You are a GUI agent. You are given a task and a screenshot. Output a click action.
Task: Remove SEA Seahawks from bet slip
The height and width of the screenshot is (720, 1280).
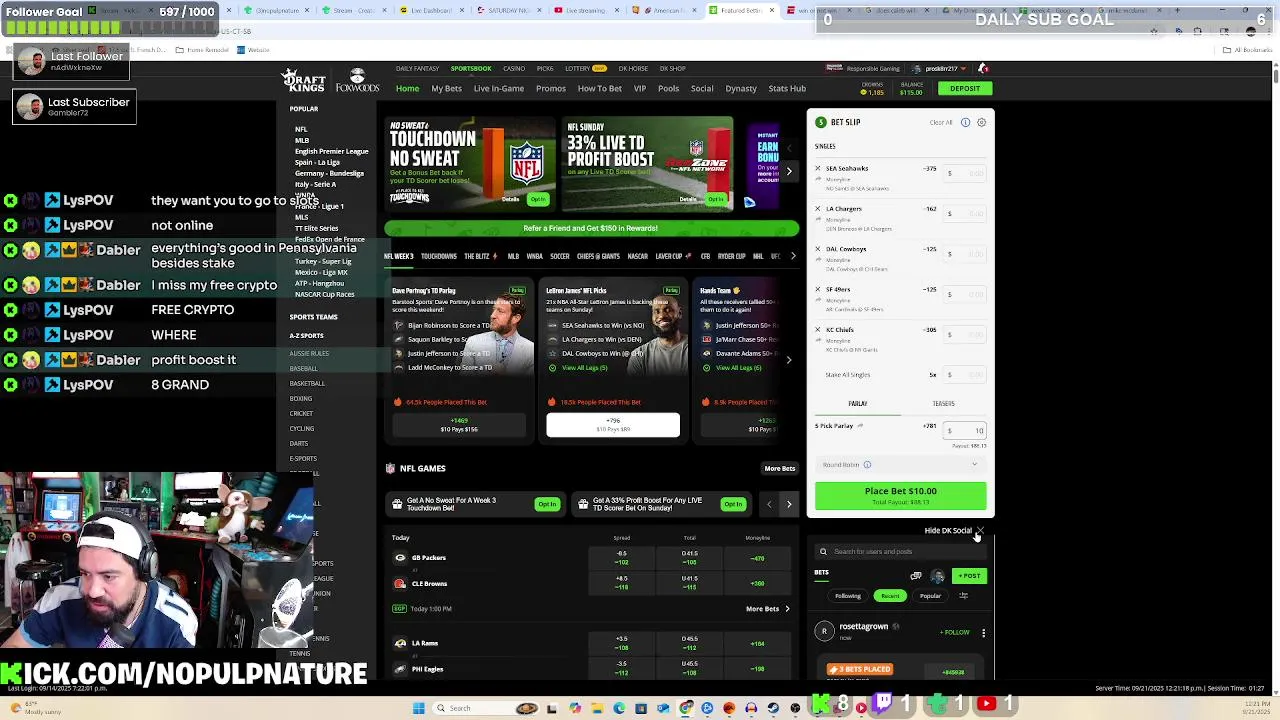pos(817,168)
